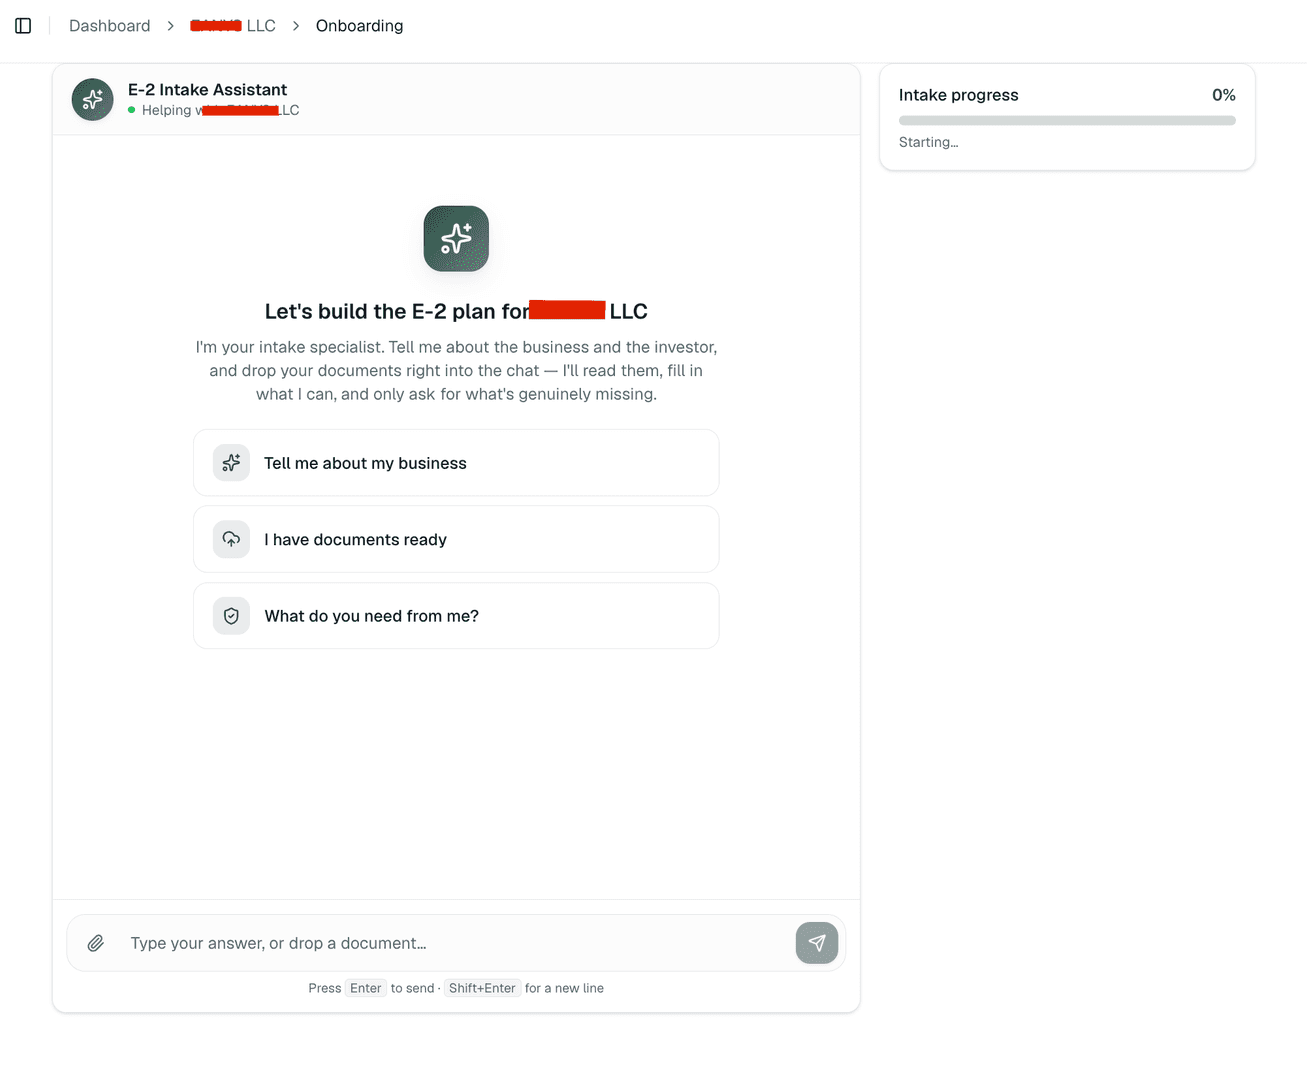Click the sparkle icon beside Tell me
The height and width of the screenshot is (1080, 1307).
tap(231, 463)
